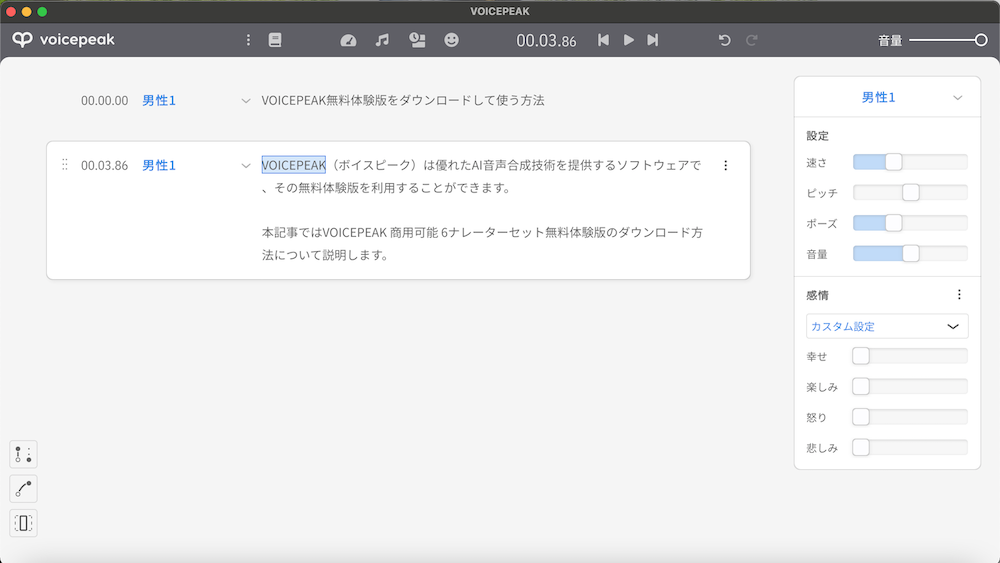Click the toolbar time display 00.03.86

tap(546, 41)
